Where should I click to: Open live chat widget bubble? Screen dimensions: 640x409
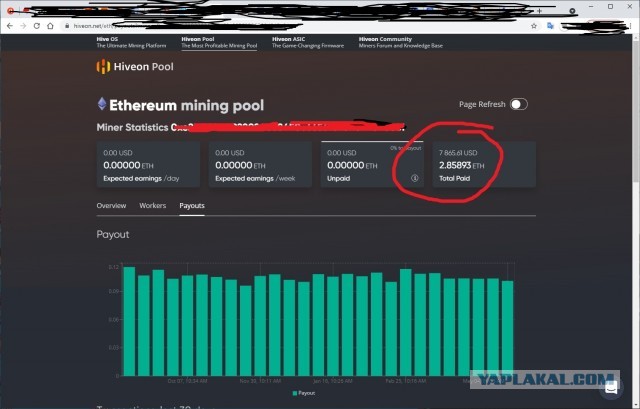[x=611, y=387]
